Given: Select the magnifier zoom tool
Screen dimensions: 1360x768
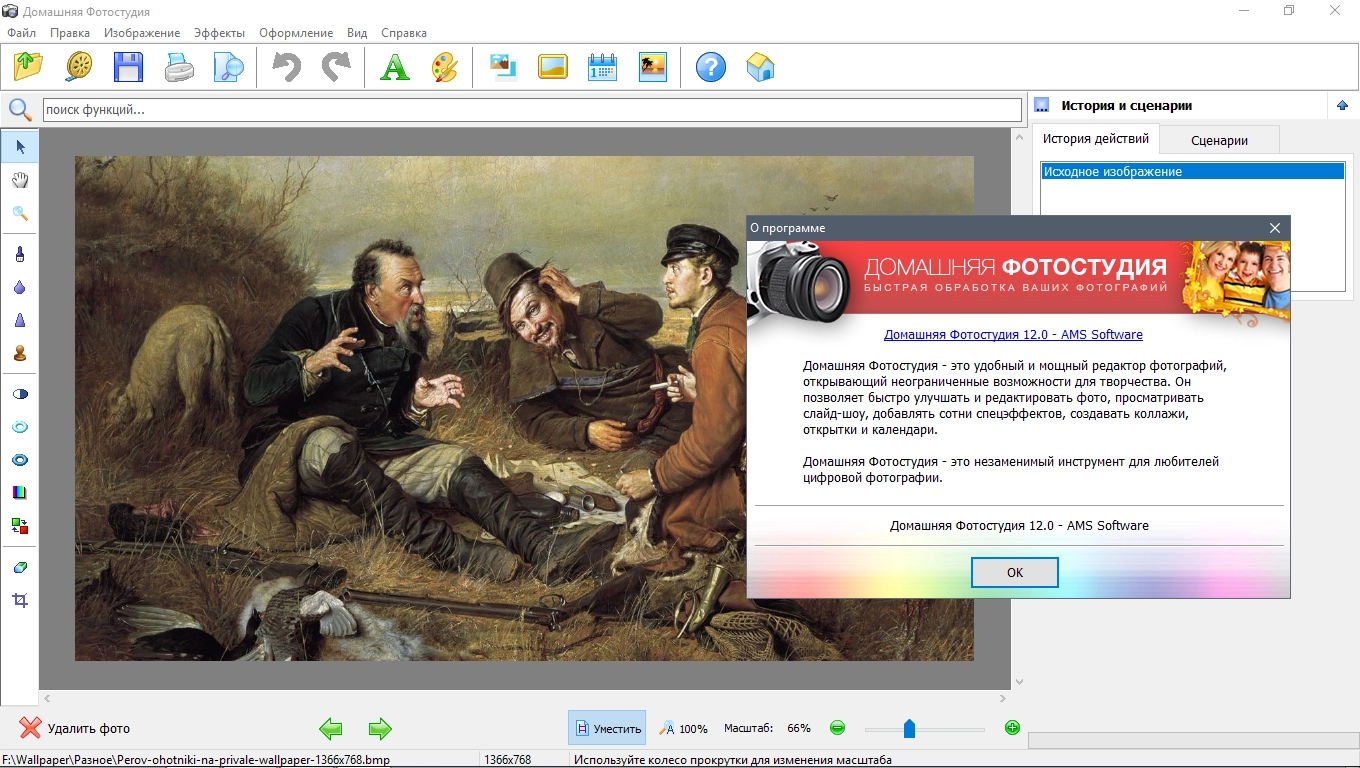Looking at the screenshot, I should (20, 213).
